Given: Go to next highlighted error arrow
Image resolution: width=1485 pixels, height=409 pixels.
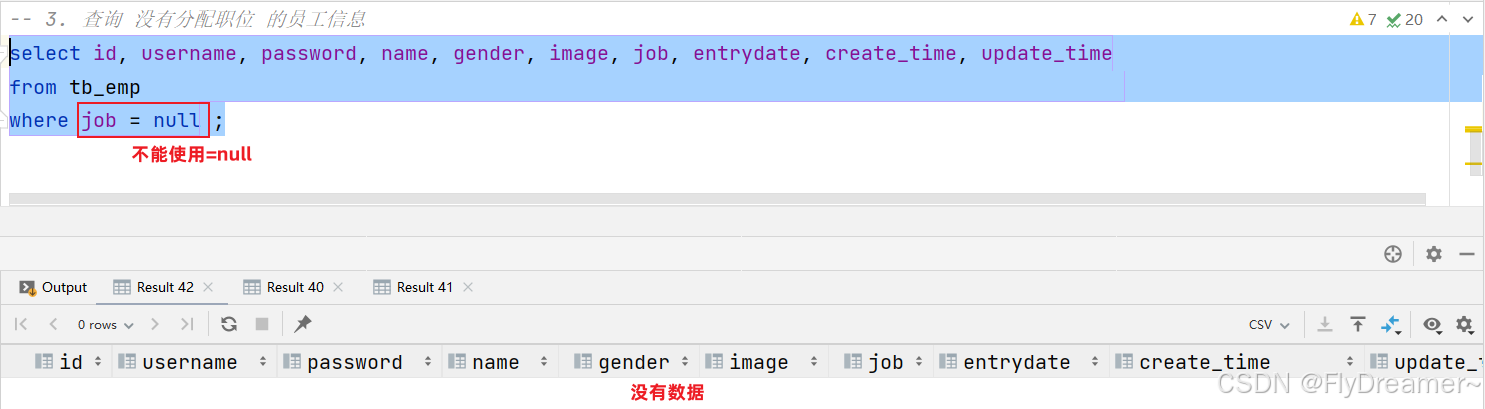Looking at the screenshot, I should [x=1469, y=19].
